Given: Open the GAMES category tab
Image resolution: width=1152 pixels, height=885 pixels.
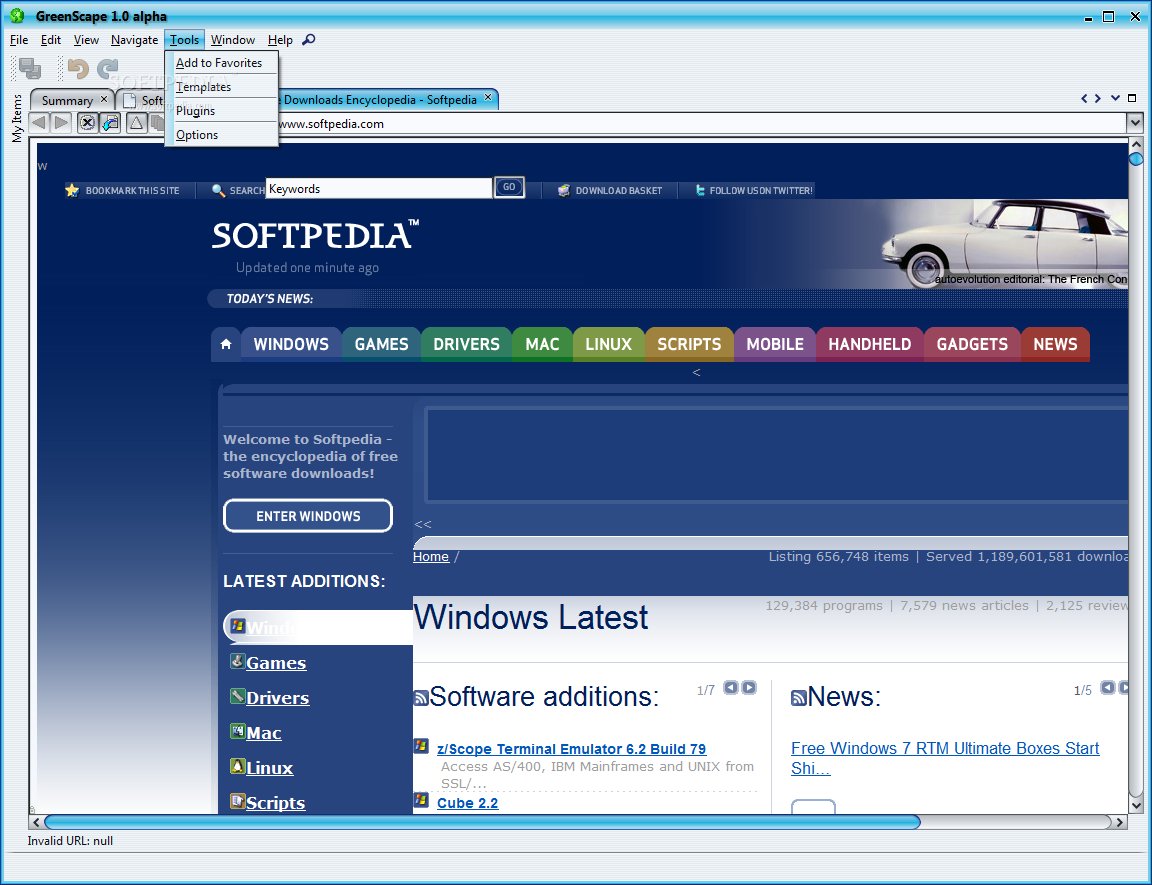Looking at the screenshot, I should point(381,344).
